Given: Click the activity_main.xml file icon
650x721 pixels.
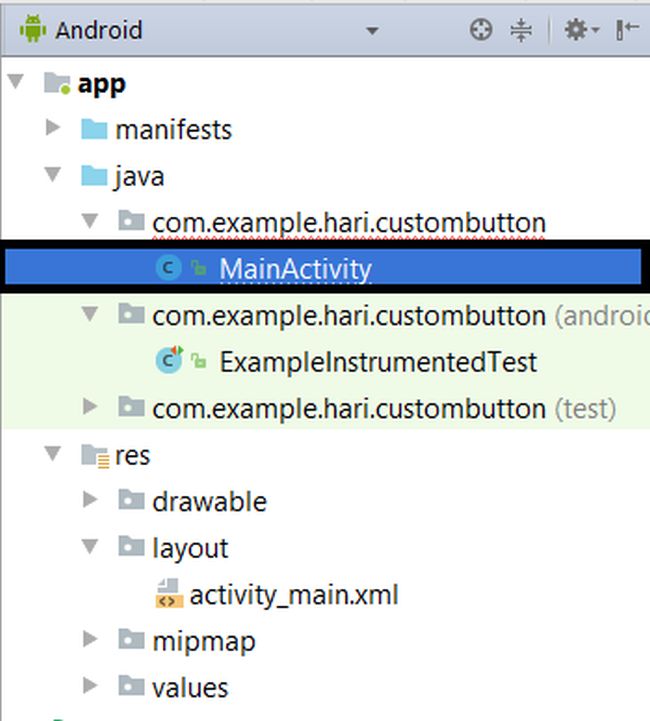Looking at the screenshot, I should [x=168, y=595].
